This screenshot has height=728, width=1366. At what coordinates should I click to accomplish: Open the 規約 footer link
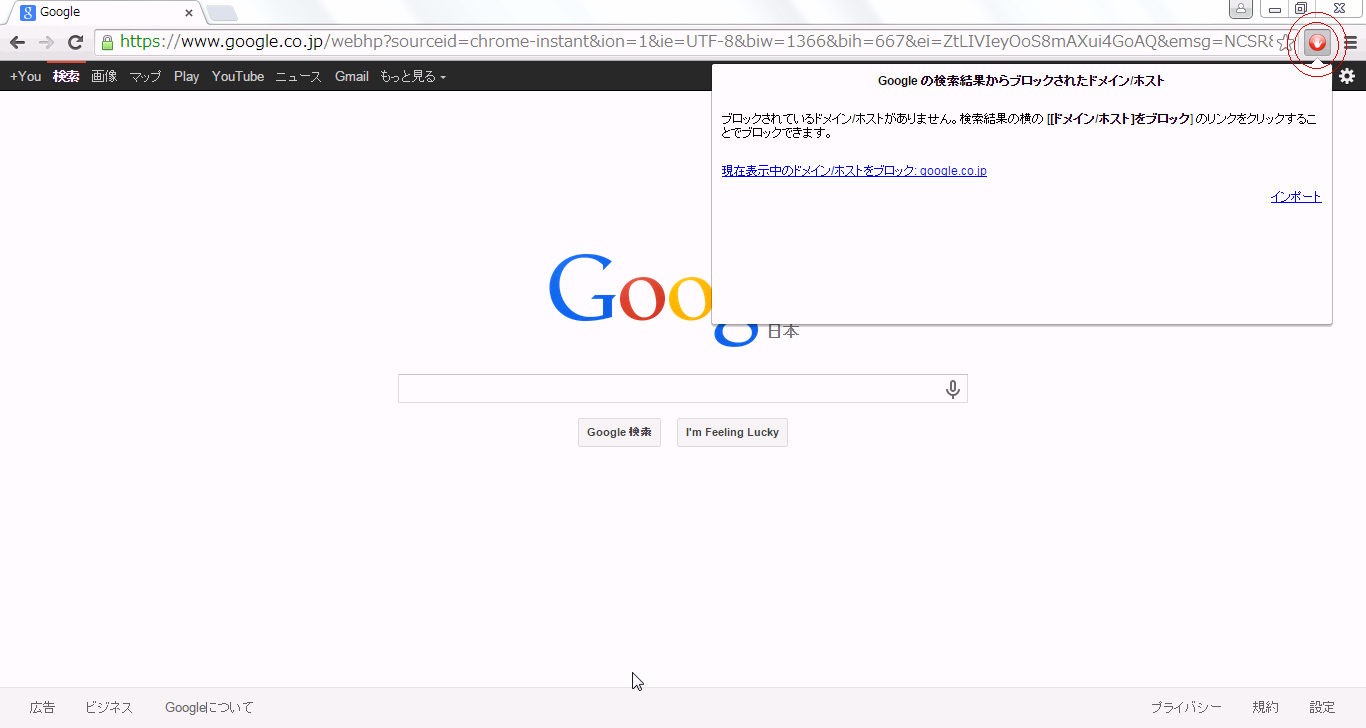tap(1265, 707)
